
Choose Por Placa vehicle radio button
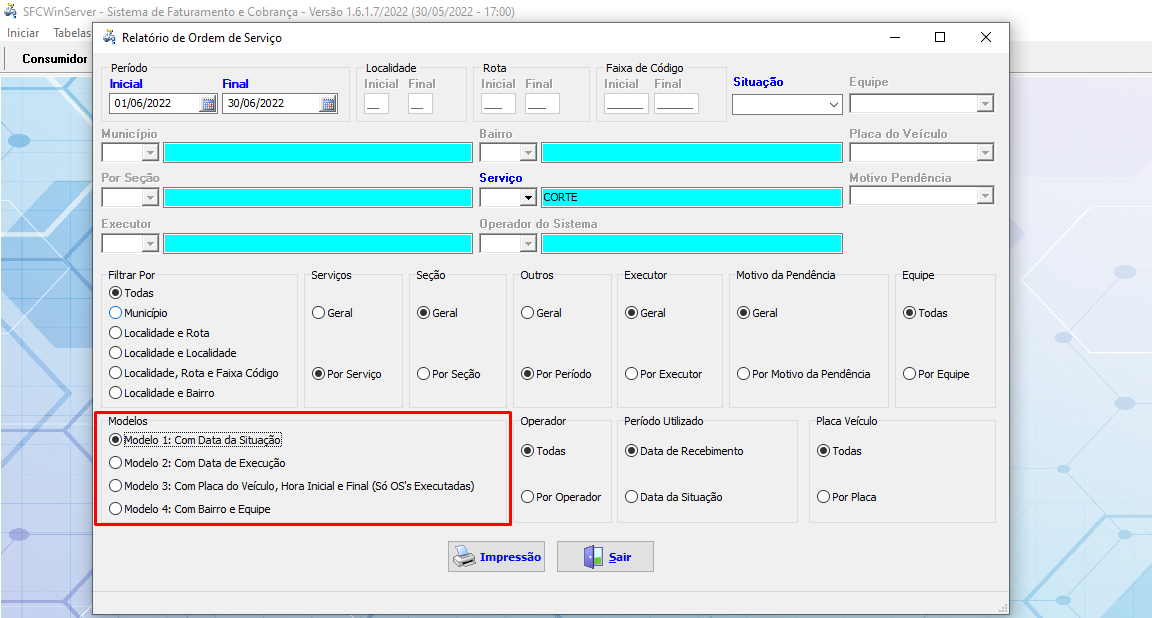pyautogui.click(x=823, y=497)
